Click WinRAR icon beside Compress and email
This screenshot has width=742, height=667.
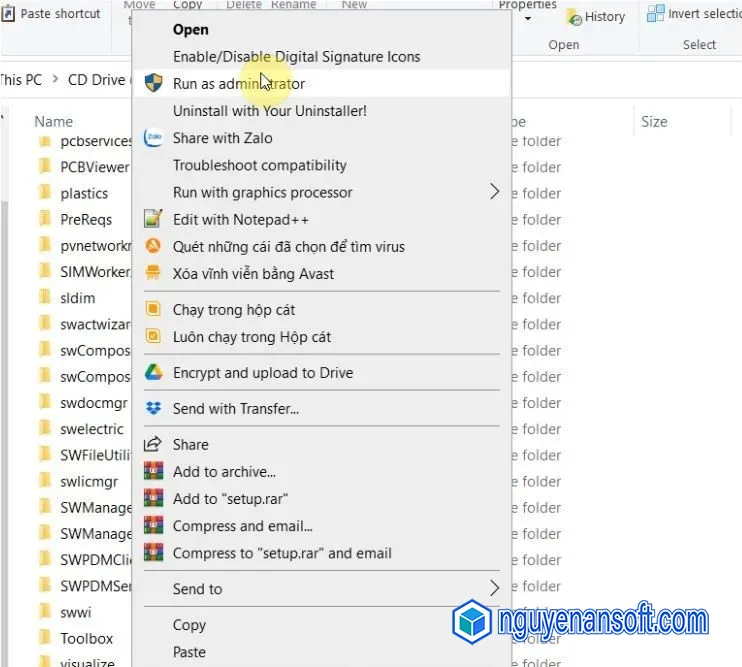(153, 526)
